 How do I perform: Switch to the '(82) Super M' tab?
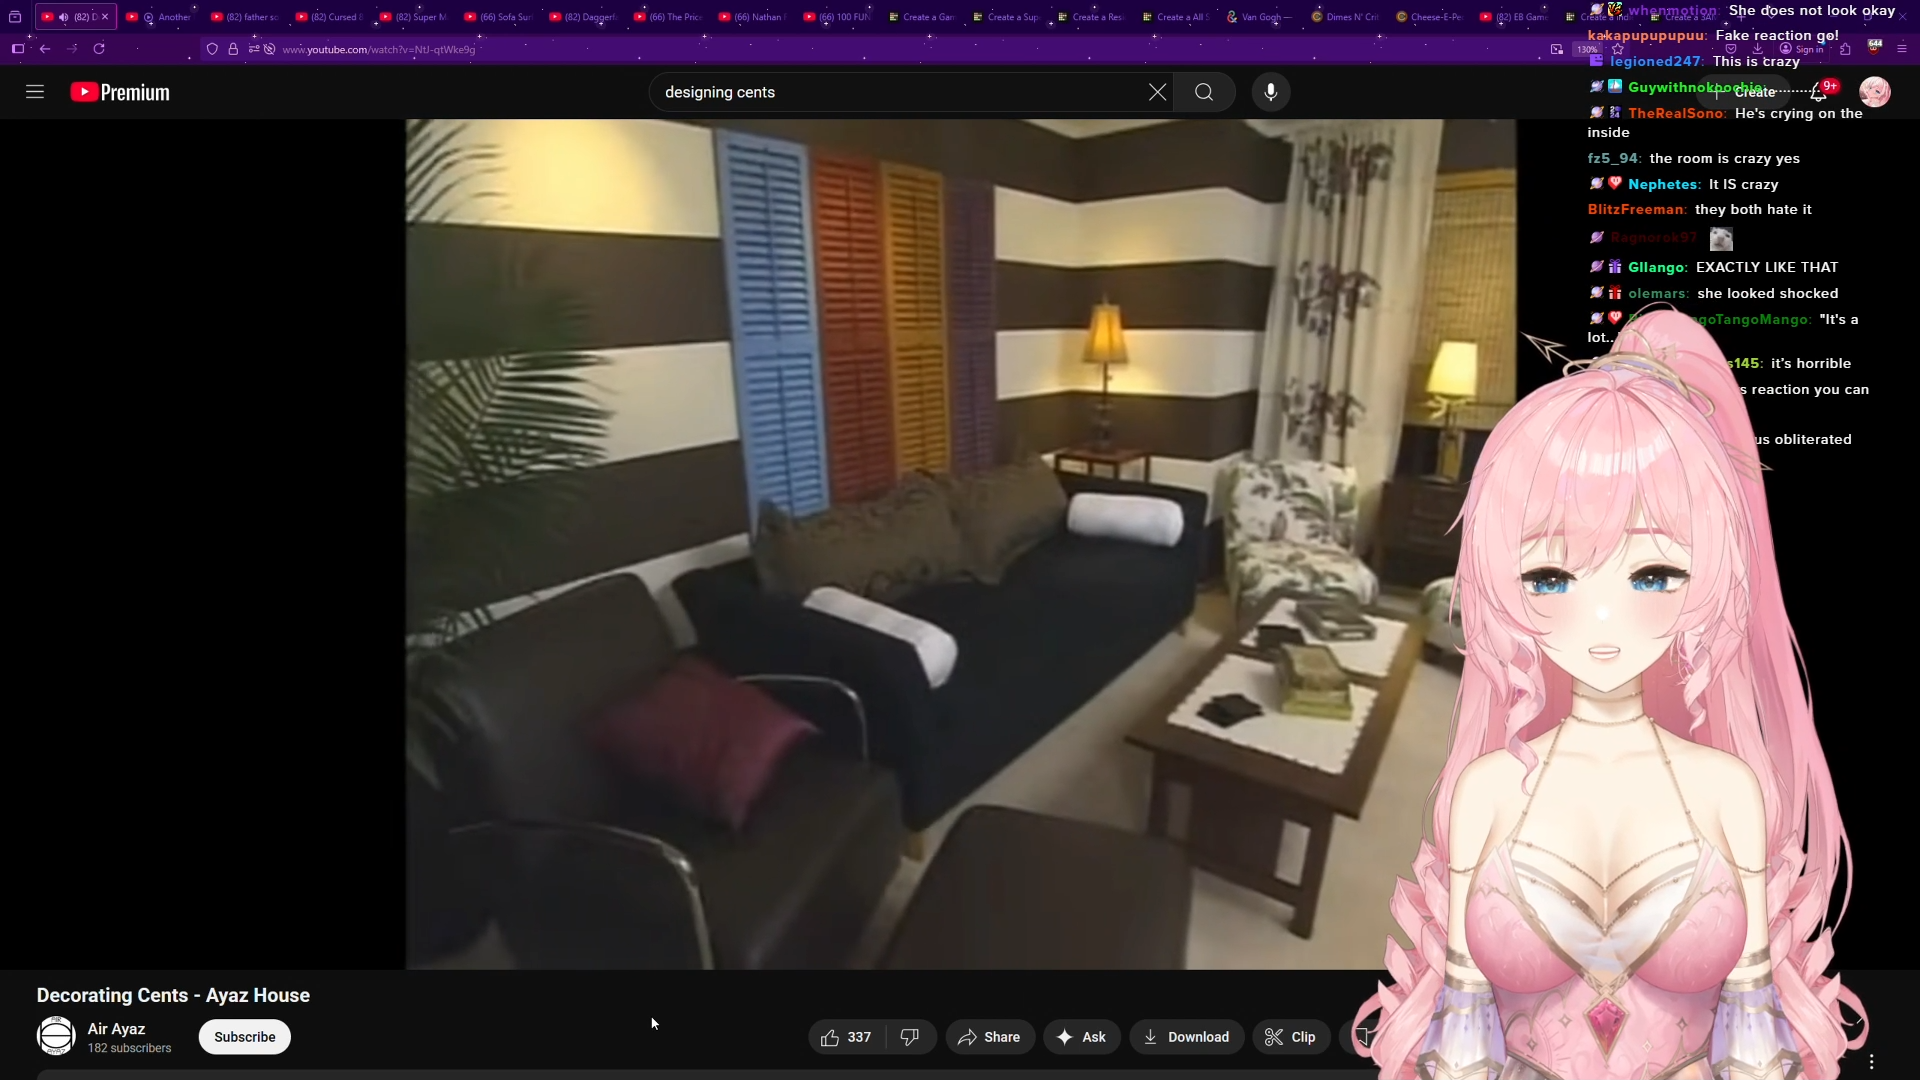(413, 17)
